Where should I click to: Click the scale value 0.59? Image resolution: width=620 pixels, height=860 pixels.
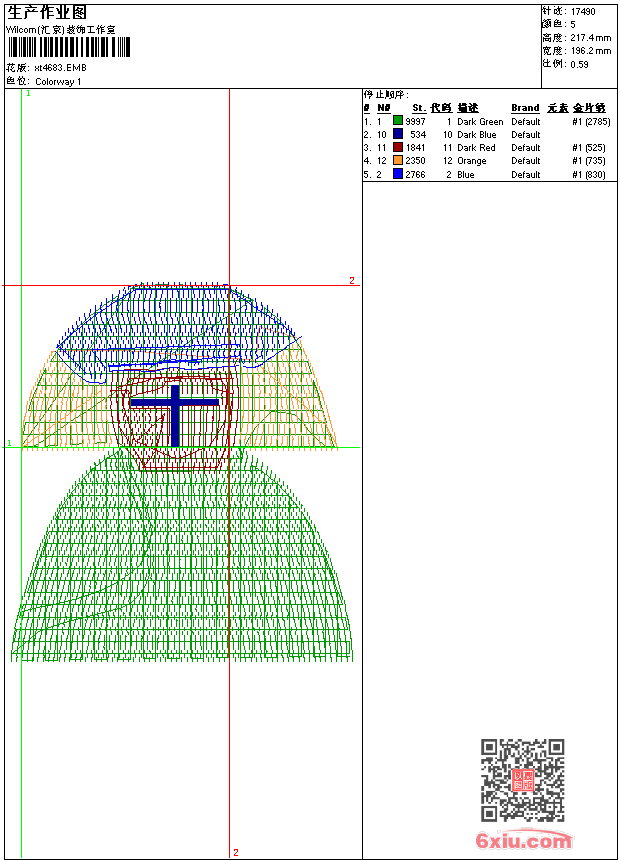point(579,64)
